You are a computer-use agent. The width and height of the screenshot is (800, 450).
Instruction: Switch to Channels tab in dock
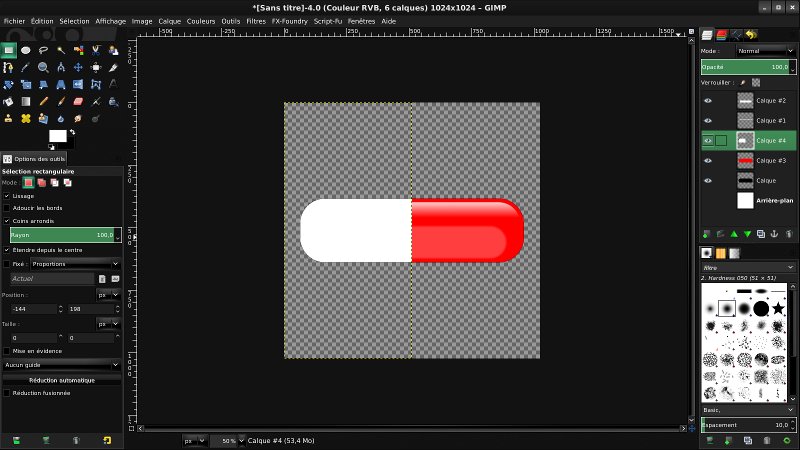pos(721,35)
